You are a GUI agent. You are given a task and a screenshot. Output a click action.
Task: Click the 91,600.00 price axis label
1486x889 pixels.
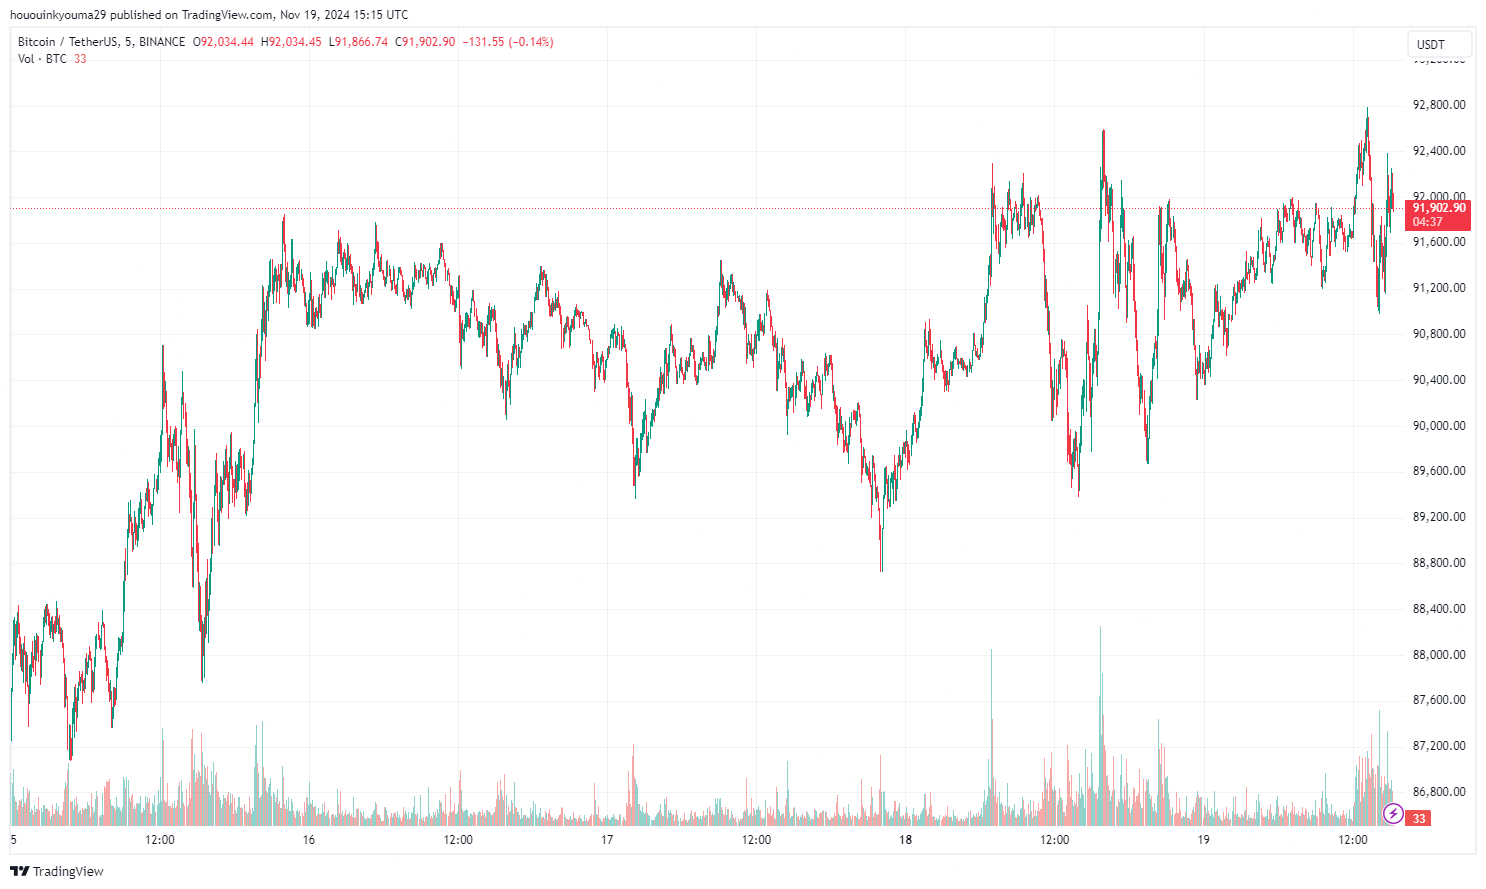[x=1438, y=242]
